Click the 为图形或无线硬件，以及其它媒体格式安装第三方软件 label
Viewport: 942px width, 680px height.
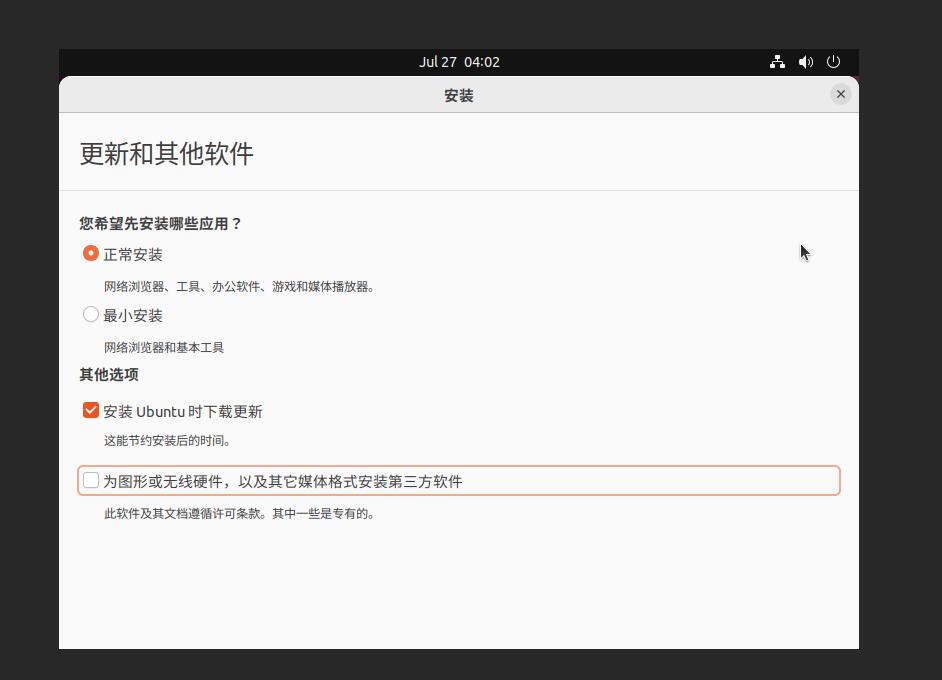tap(282, 482)
